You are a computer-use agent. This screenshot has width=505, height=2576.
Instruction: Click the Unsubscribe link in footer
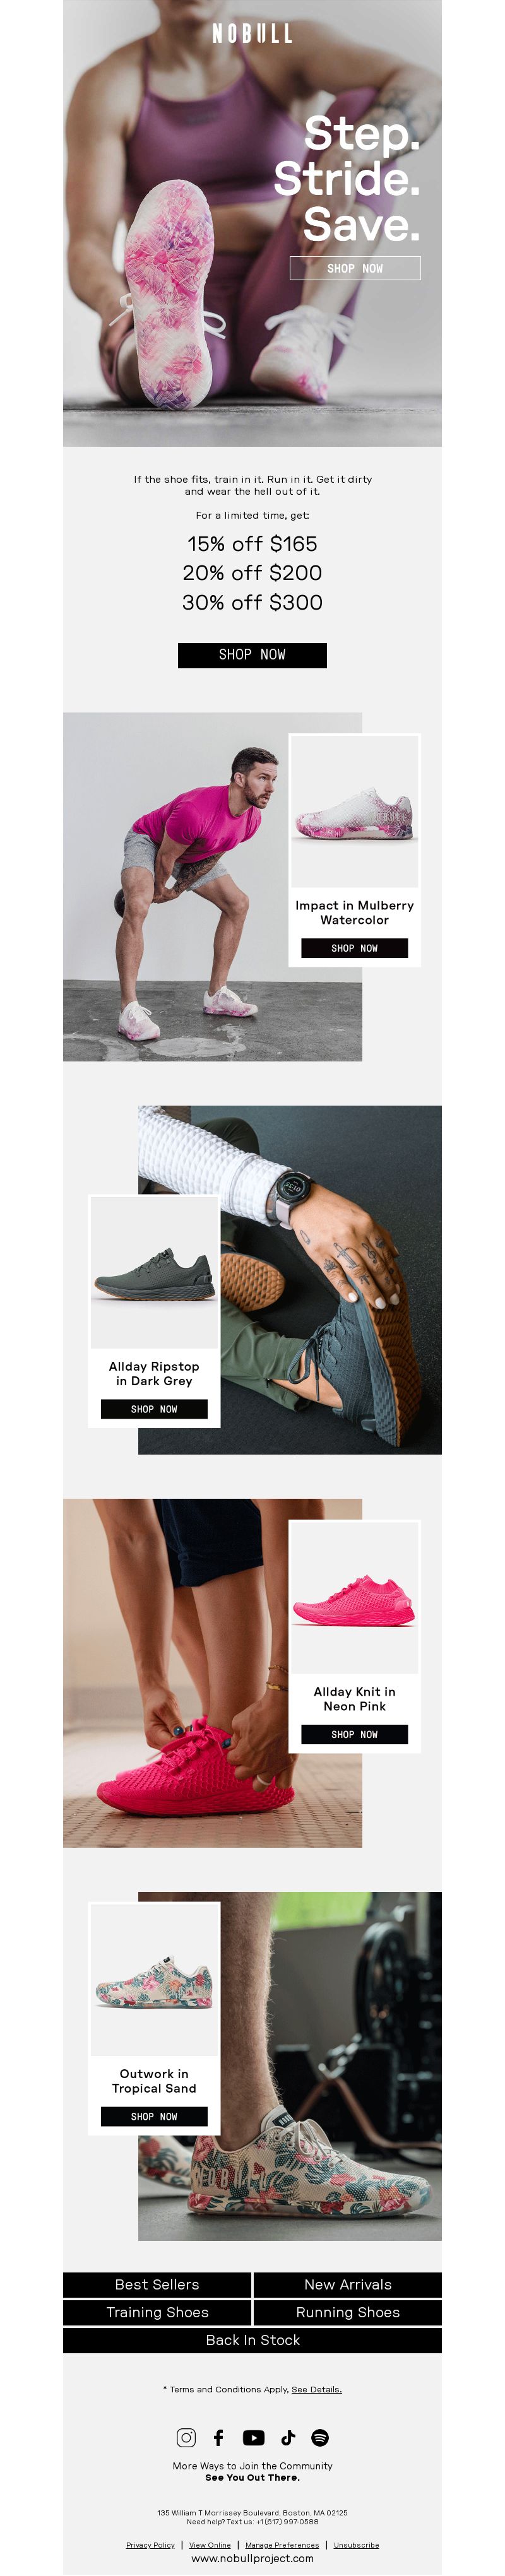pos(356,2545)
